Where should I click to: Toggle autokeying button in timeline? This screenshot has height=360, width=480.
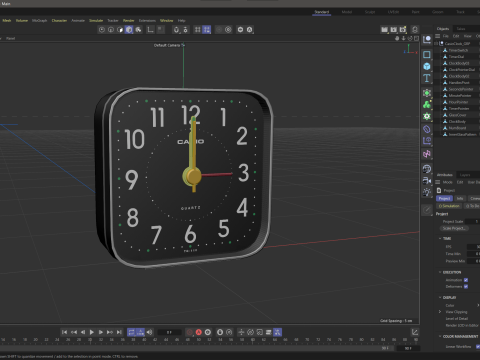click(199, 332)
